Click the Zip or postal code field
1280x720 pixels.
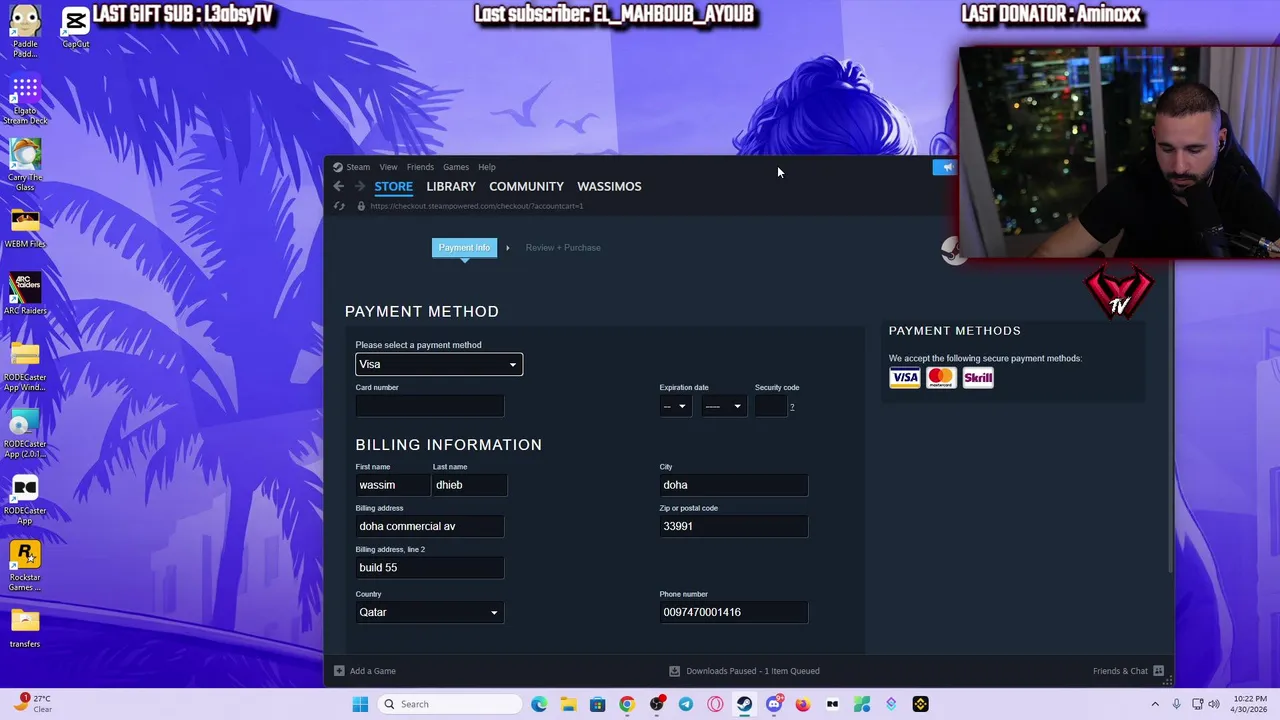[x=734, y=526]
